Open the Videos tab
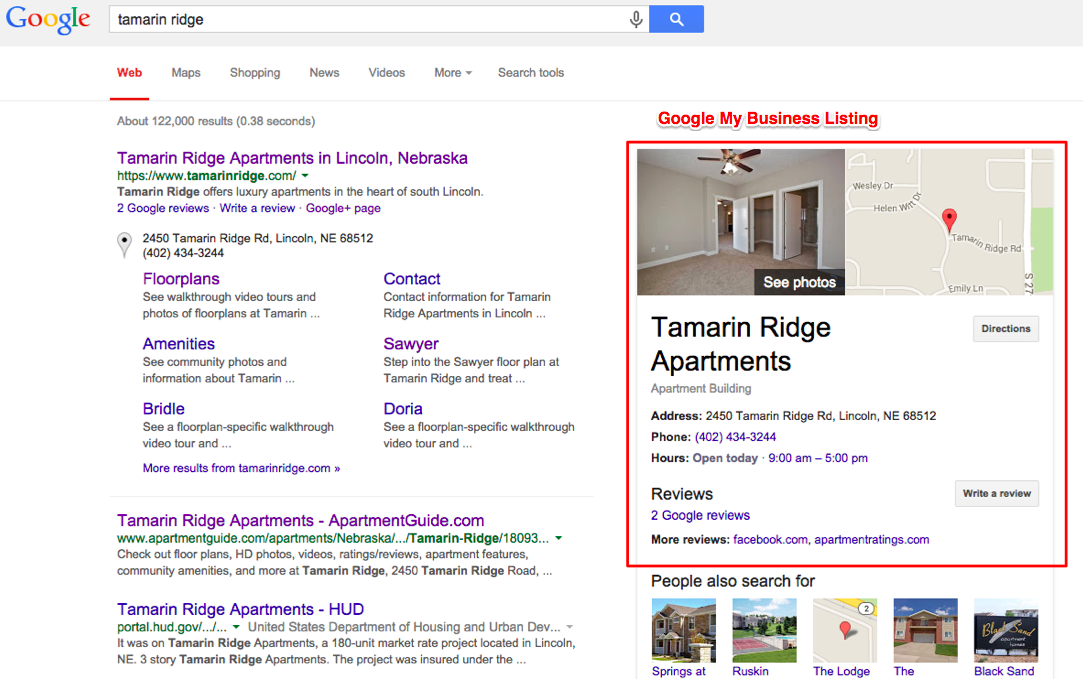1083x679 pixels. pyautogui.click(x=387, y=73)
